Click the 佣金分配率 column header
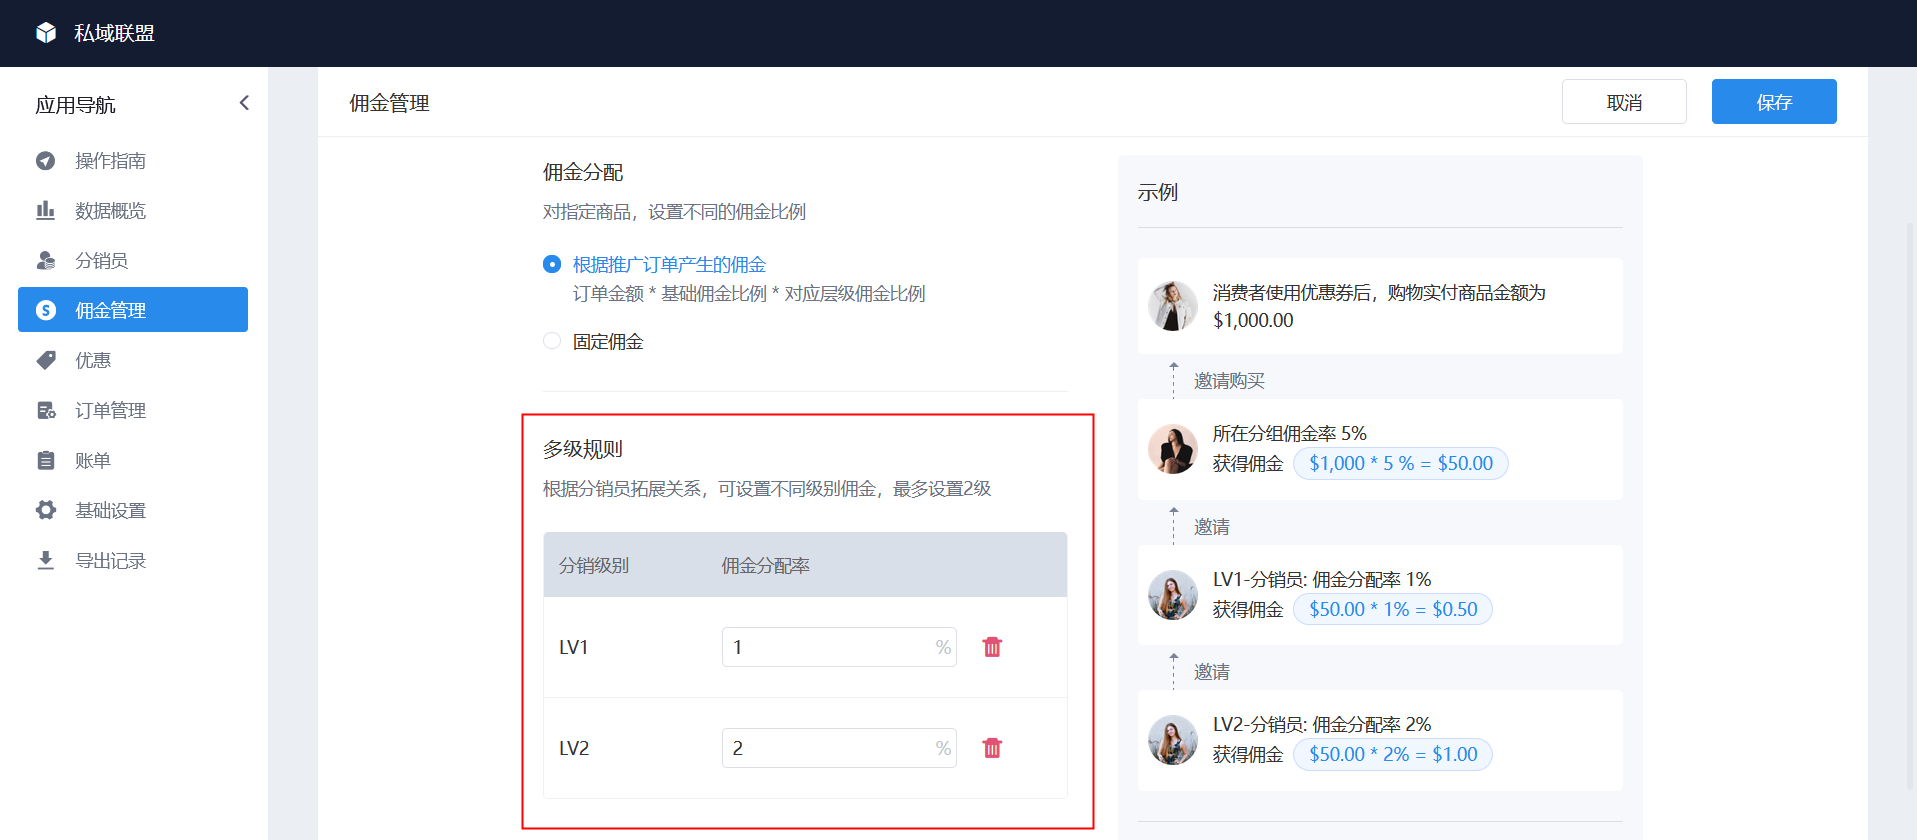 766,565
